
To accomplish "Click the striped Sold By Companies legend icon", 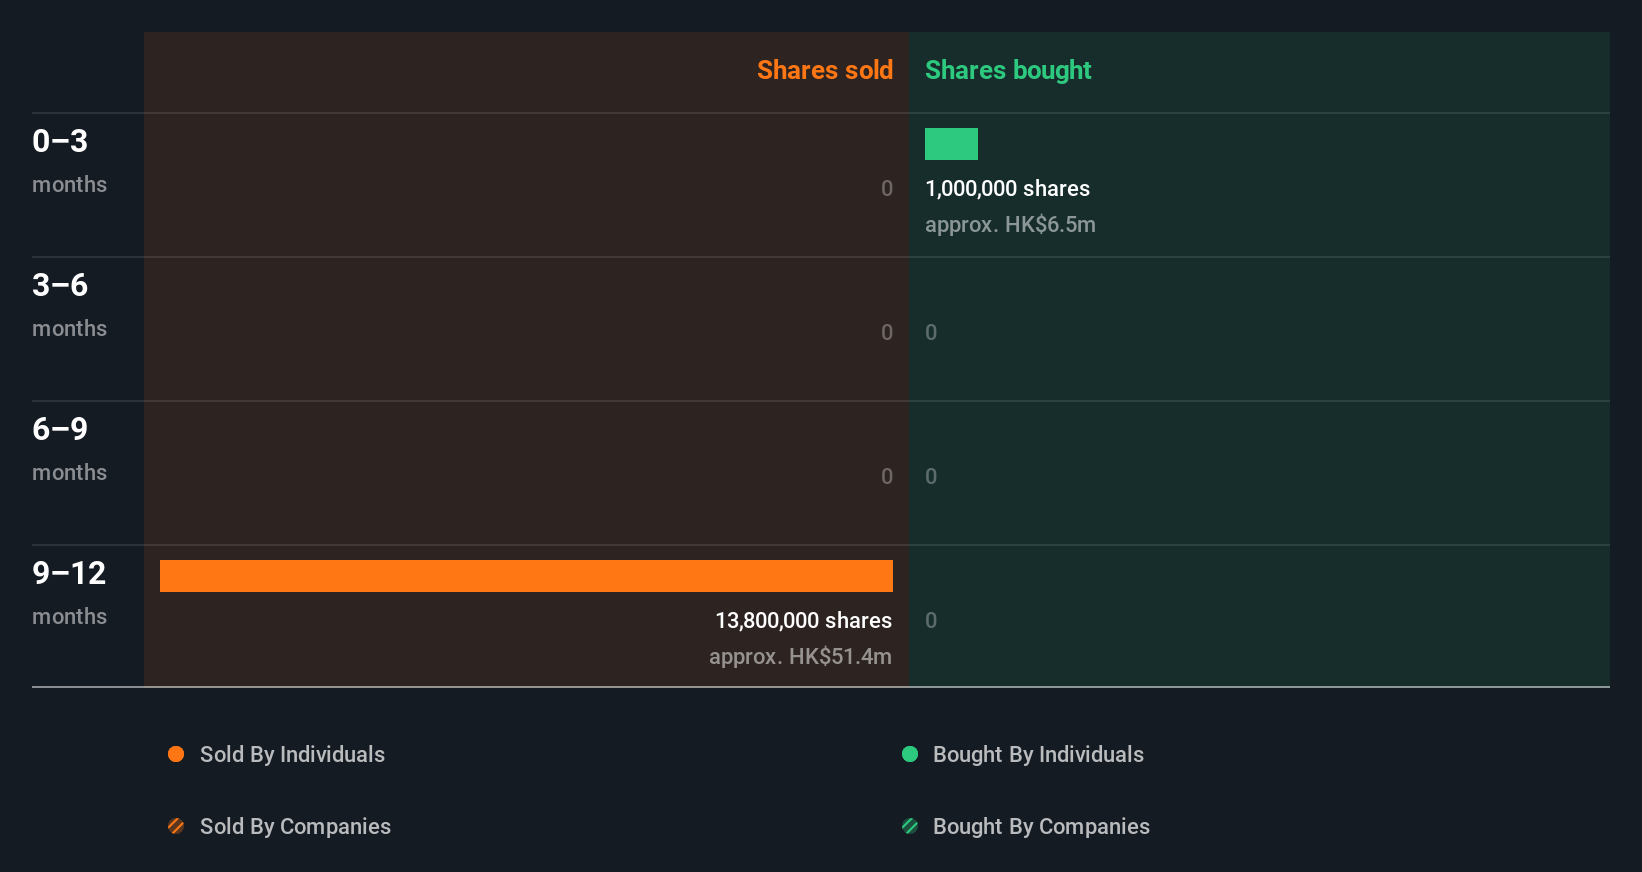I will click(x=176, y=826).
